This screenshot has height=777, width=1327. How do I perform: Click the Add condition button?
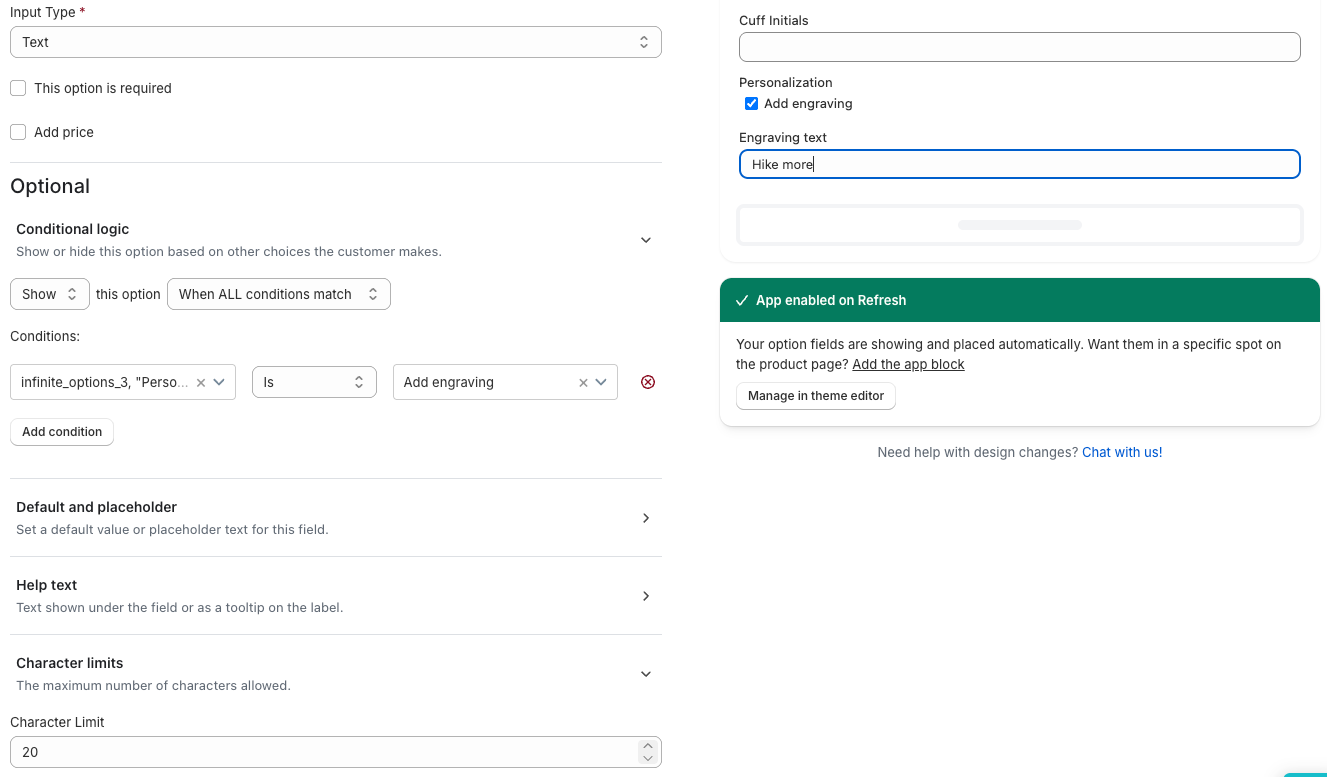[62, 432]
